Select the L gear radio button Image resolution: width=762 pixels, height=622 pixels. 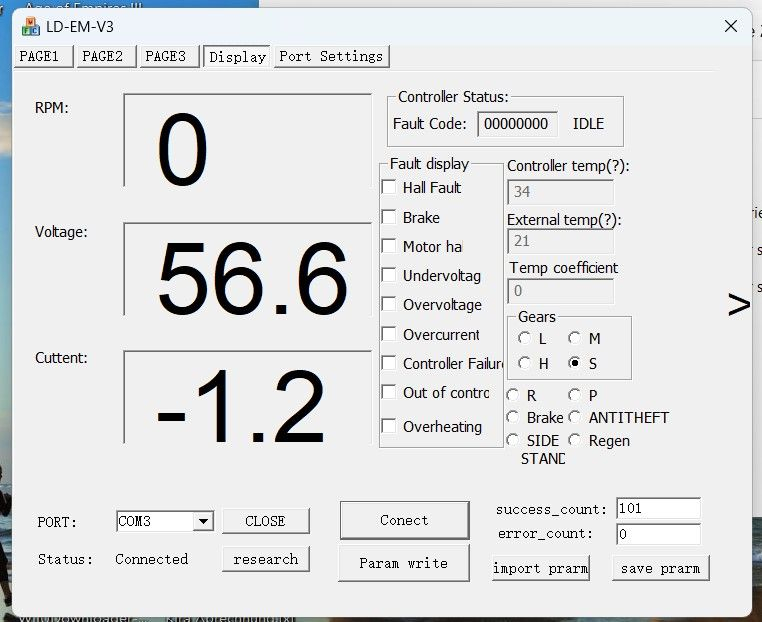tap(526, 339)
